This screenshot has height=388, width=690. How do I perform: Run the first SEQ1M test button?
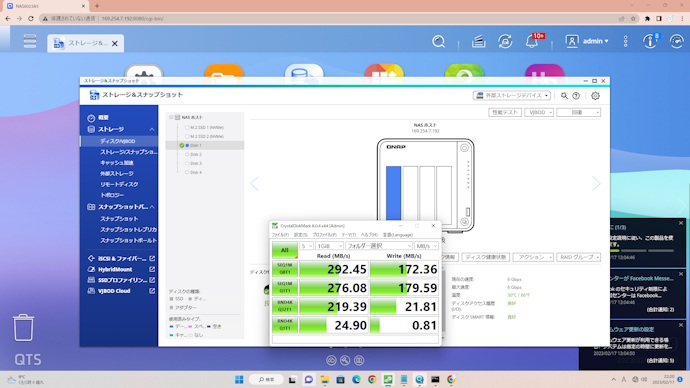(x=285, y=269)
